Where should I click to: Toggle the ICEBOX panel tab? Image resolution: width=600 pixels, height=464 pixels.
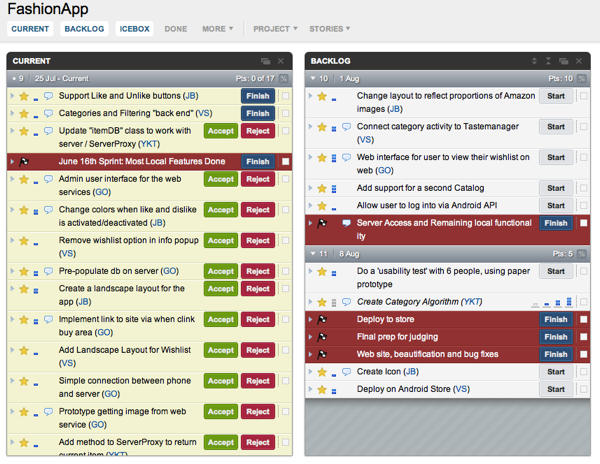(x=134, y=29)
